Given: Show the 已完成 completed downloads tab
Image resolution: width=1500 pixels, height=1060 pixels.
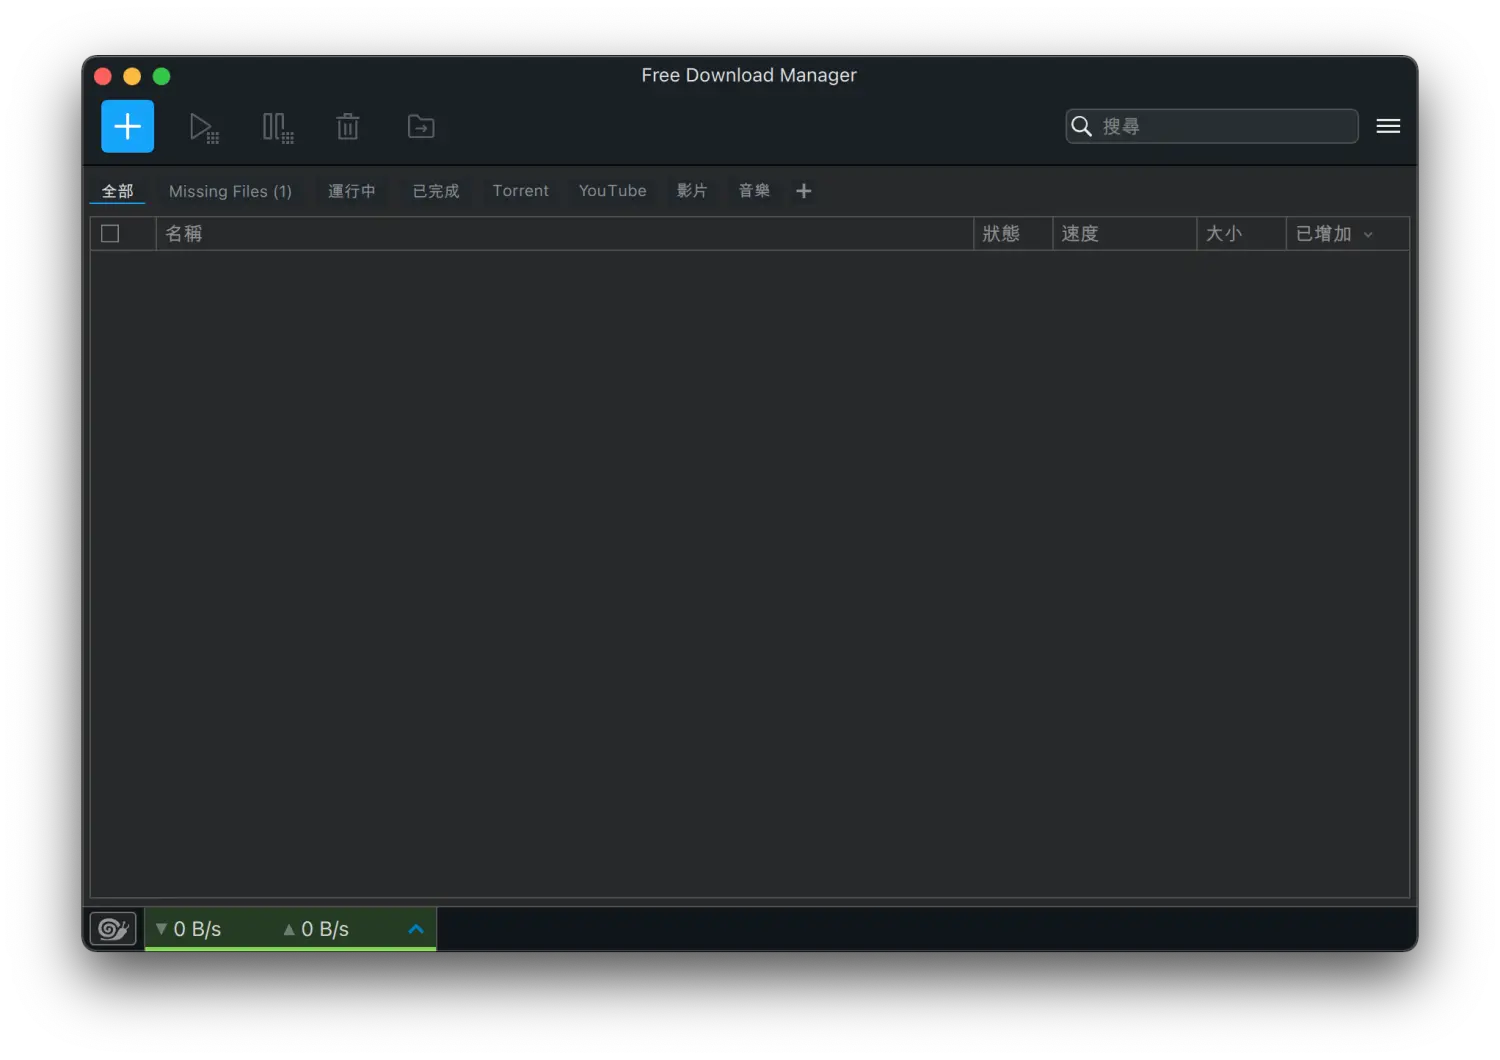Looking at the screenshot, I should pyautogui.click(x=436, y=191).
